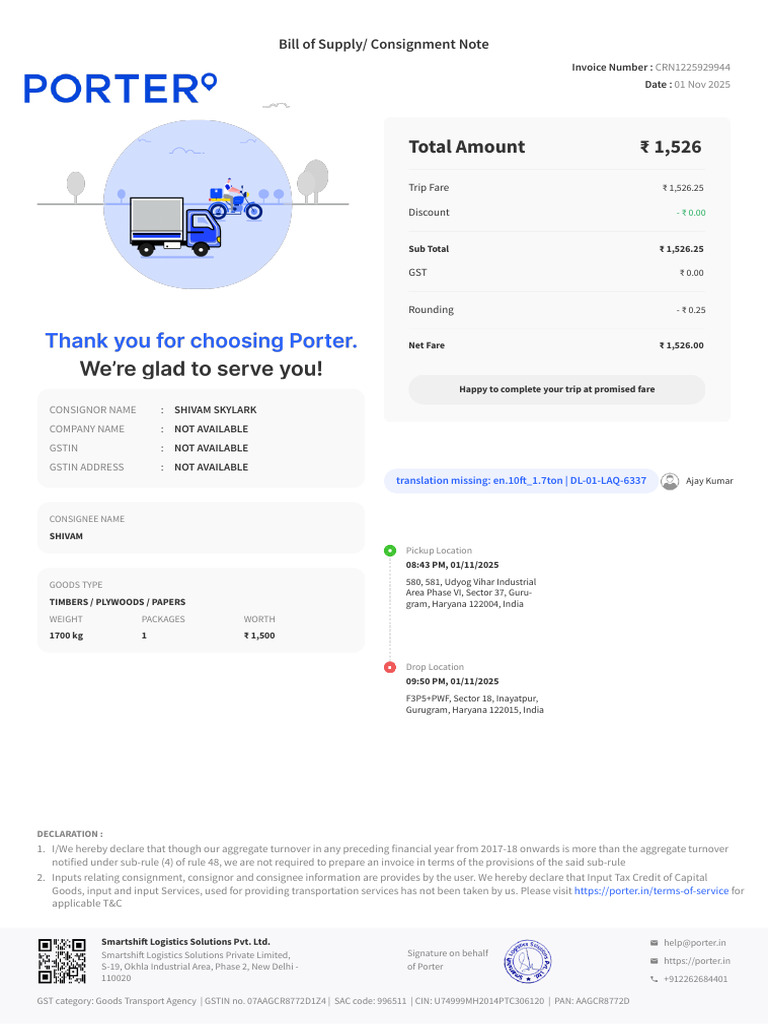Viewport: 768px width, 1024px height.
Task: Click the +912262684401 phone number
Action: 696,979
